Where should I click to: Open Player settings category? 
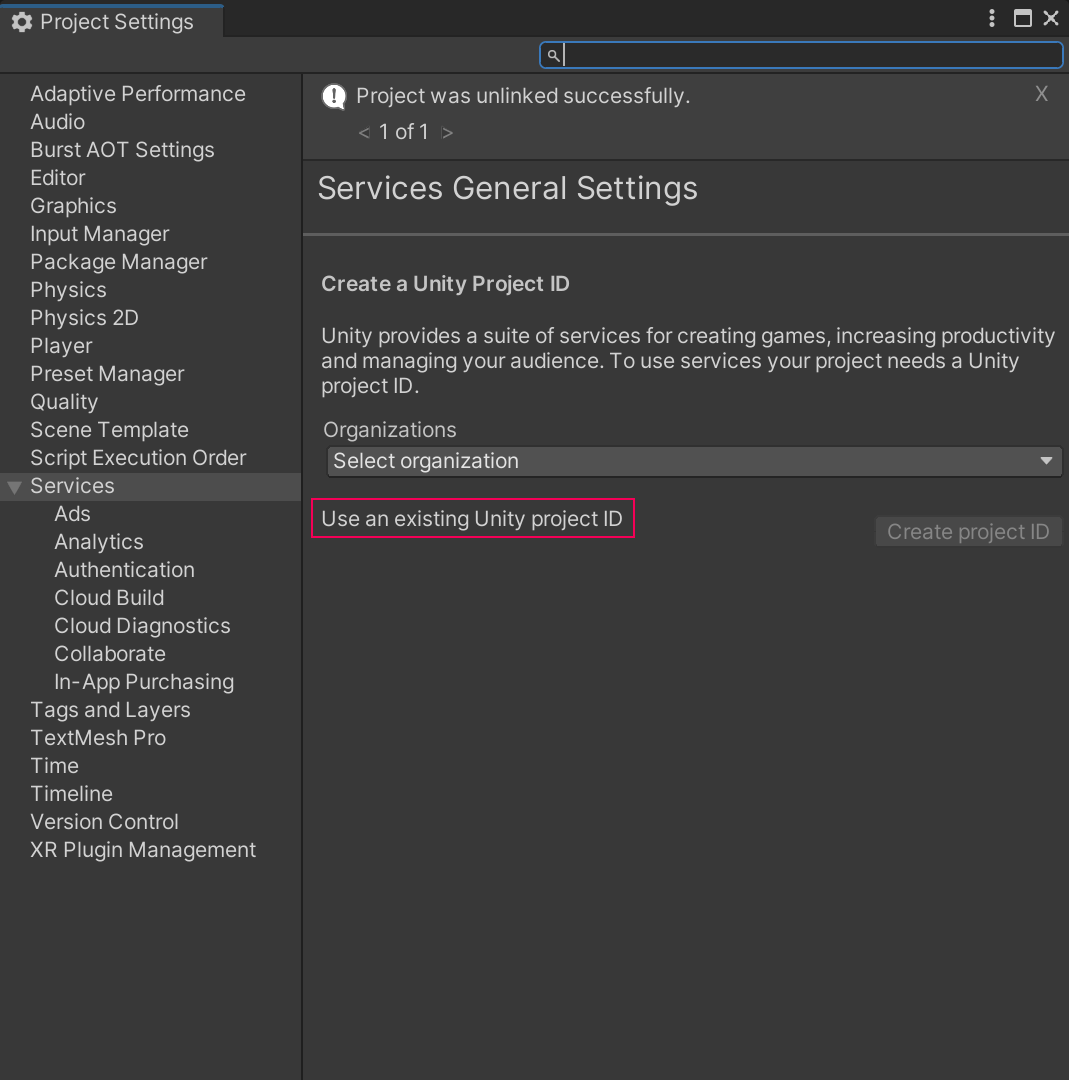click(x=61, y=346)
